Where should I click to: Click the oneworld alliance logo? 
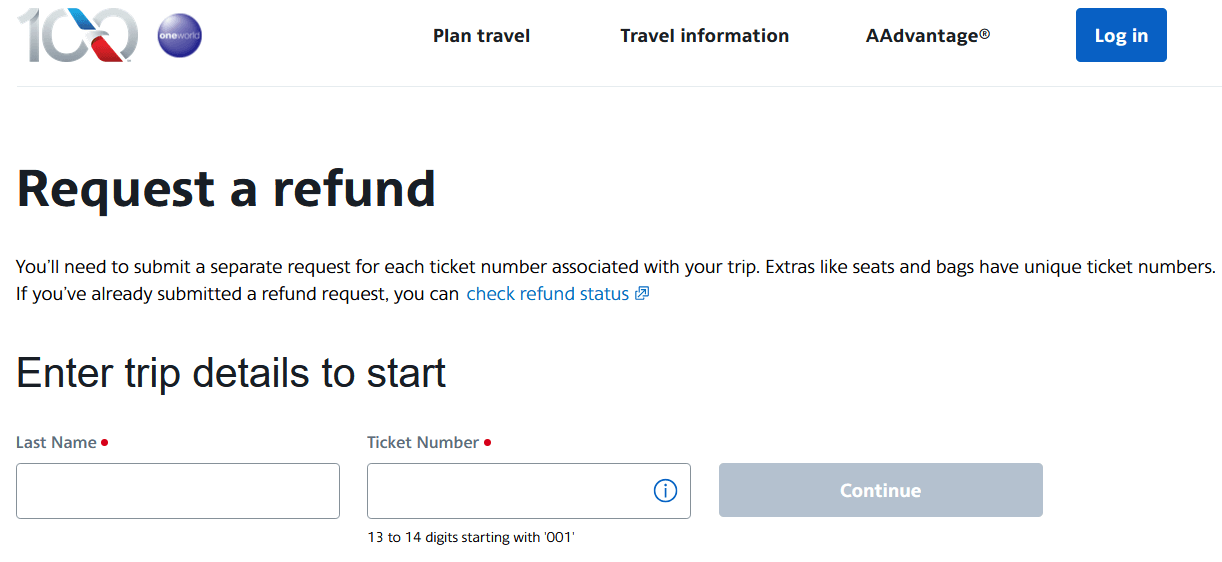click(x=180, y=36)
